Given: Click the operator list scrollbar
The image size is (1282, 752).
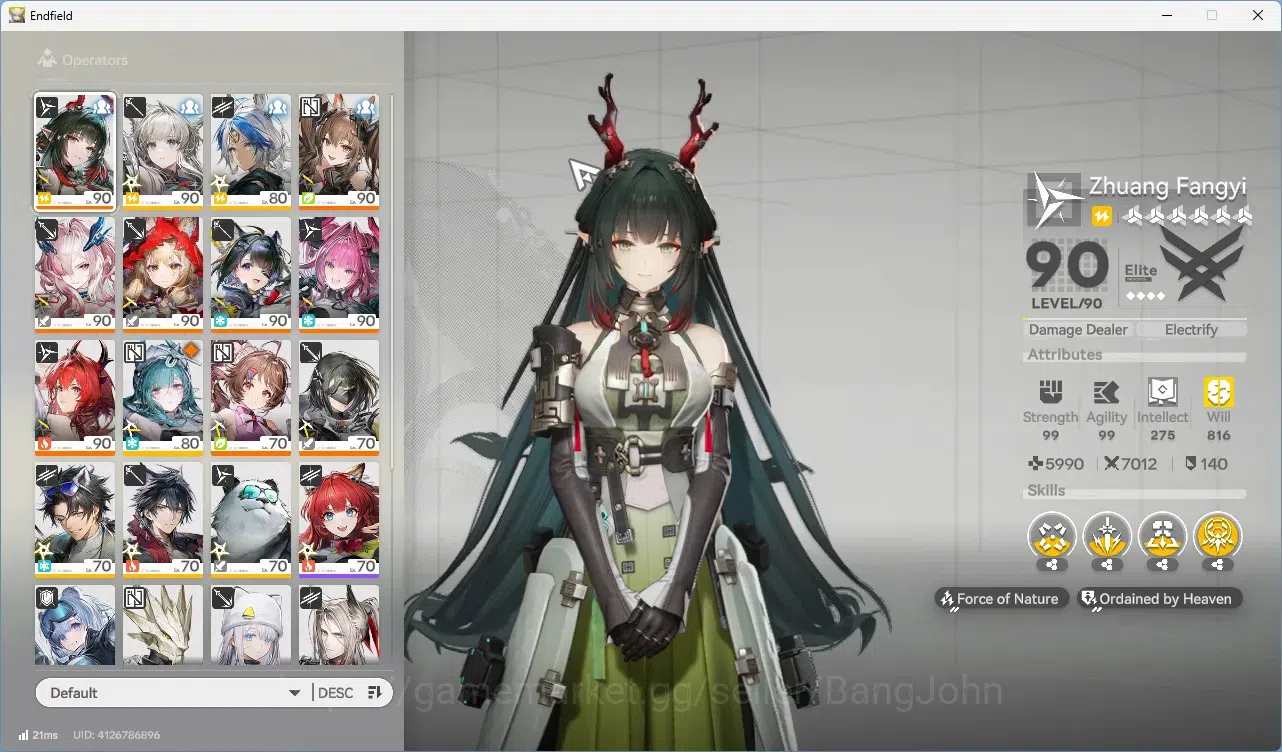Looking at the screenshot, I should tap(391, 280).
